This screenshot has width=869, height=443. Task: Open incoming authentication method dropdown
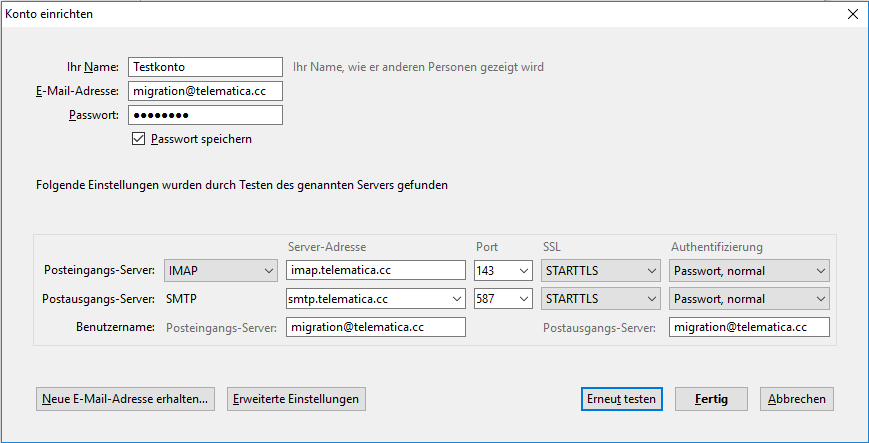click(750, 270)
